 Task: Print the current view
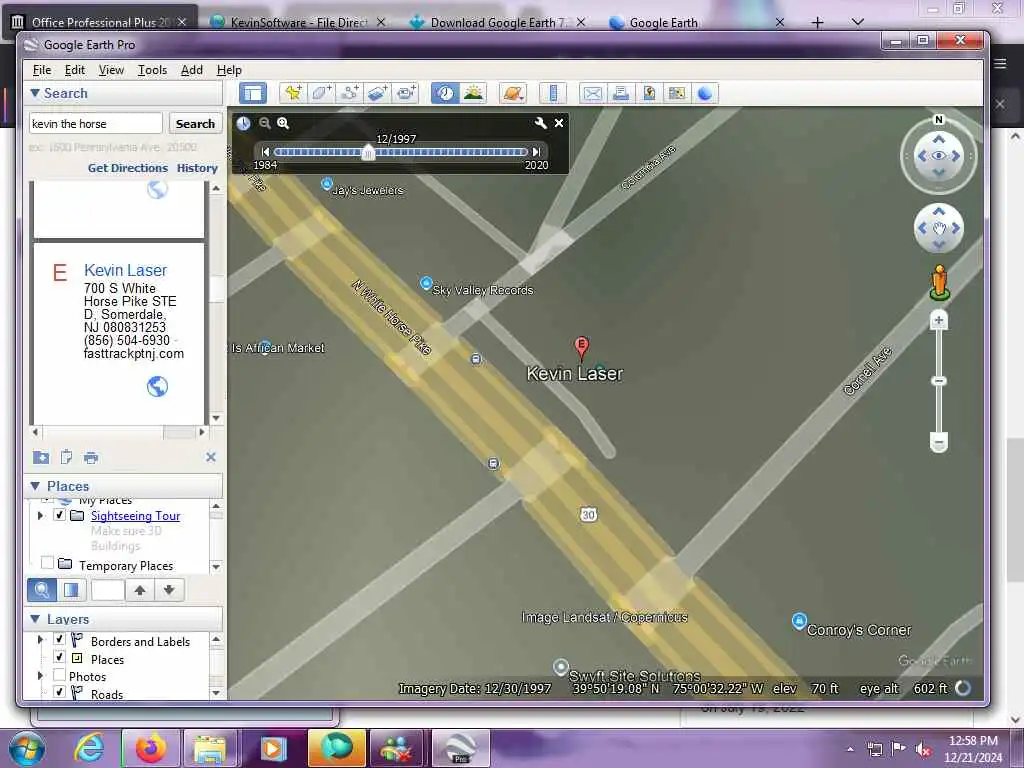(620, 93)
